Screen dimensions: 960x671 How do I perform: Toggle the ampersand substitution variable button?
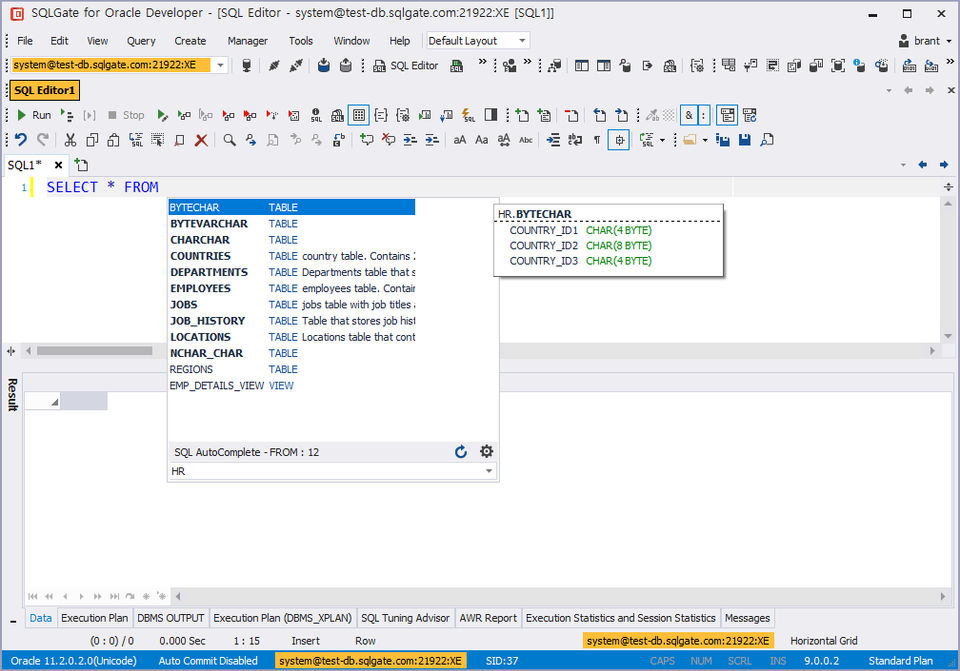(689, 115)
